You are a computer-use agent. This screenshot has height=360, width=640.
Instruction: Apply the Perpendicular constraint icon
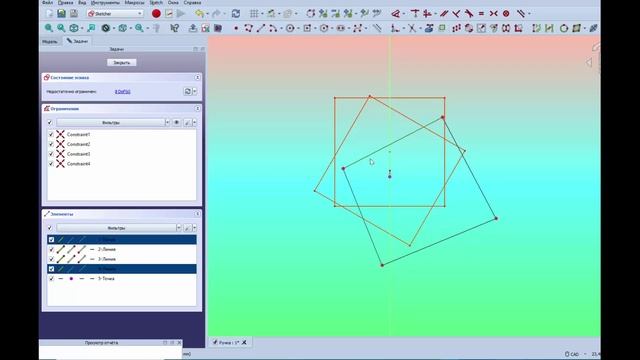456,13
